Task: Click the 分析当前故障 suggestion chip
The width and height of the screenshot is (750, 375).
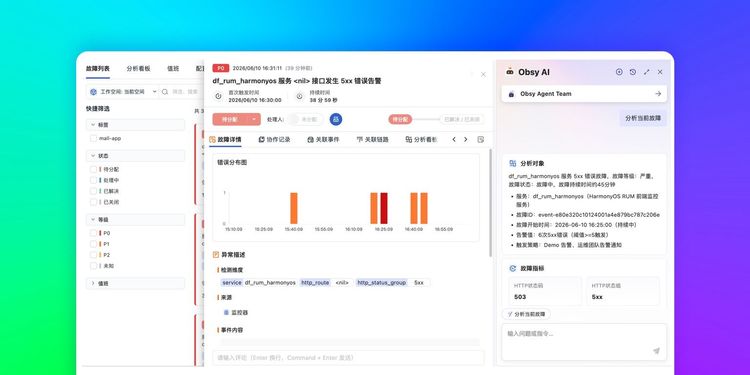Action: pos(526,314)
